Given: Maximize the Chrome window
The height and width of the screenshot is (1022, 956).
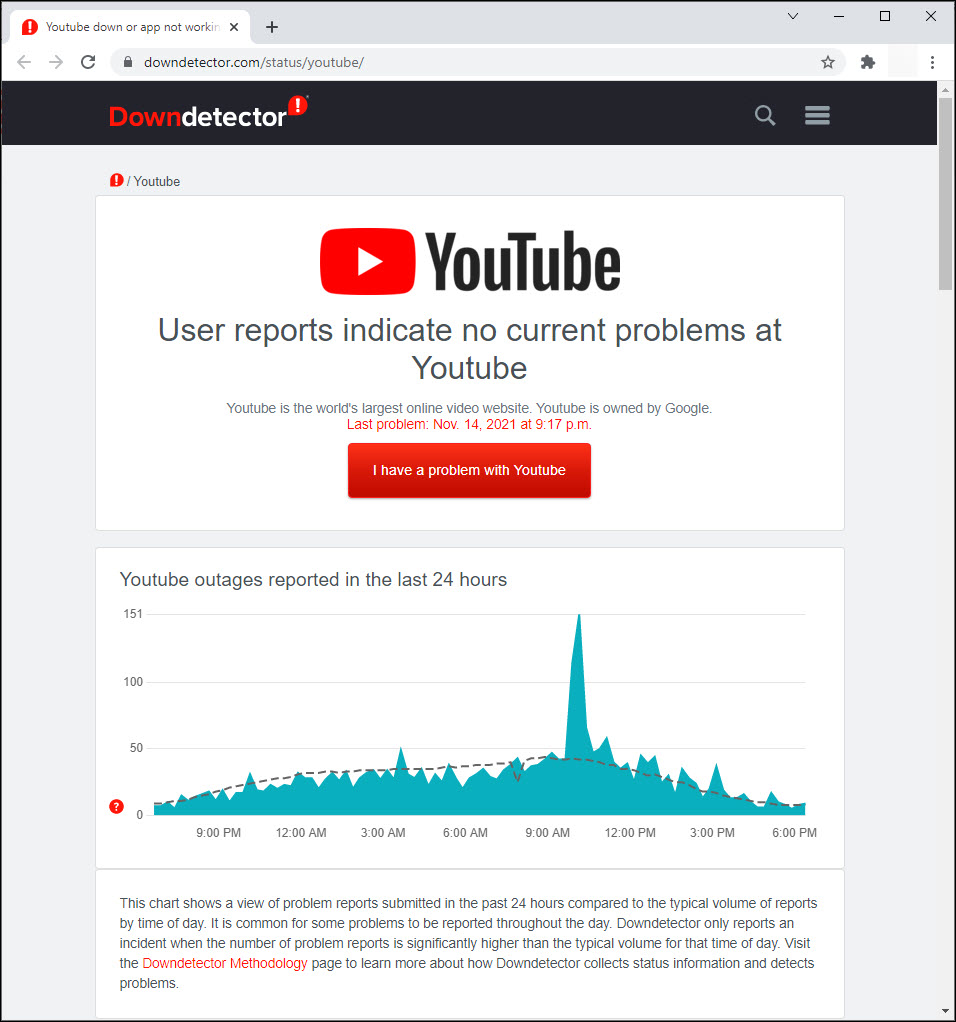Looking at the screenshot, I should point(884,16).
